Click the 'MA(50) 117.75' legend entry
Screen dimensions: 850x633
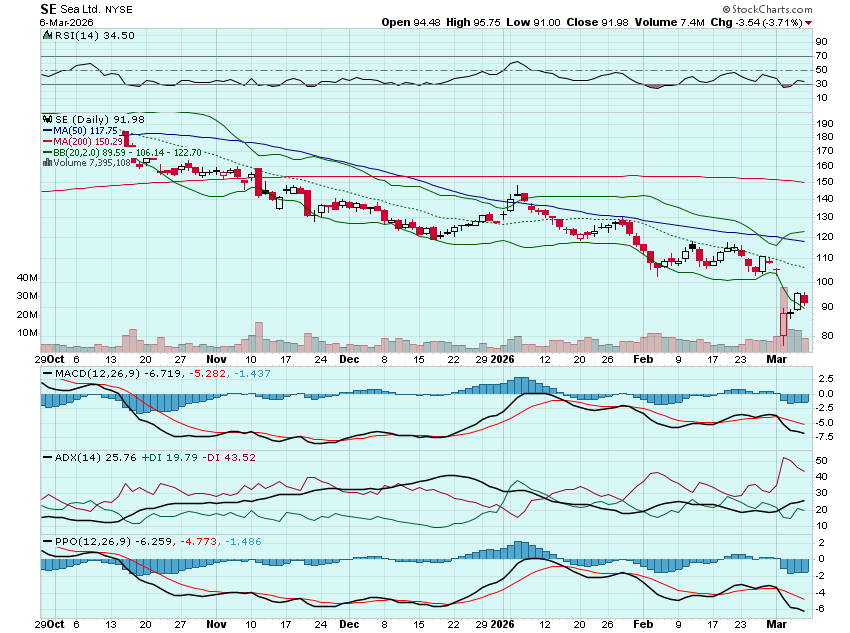[x=85, y=131]
